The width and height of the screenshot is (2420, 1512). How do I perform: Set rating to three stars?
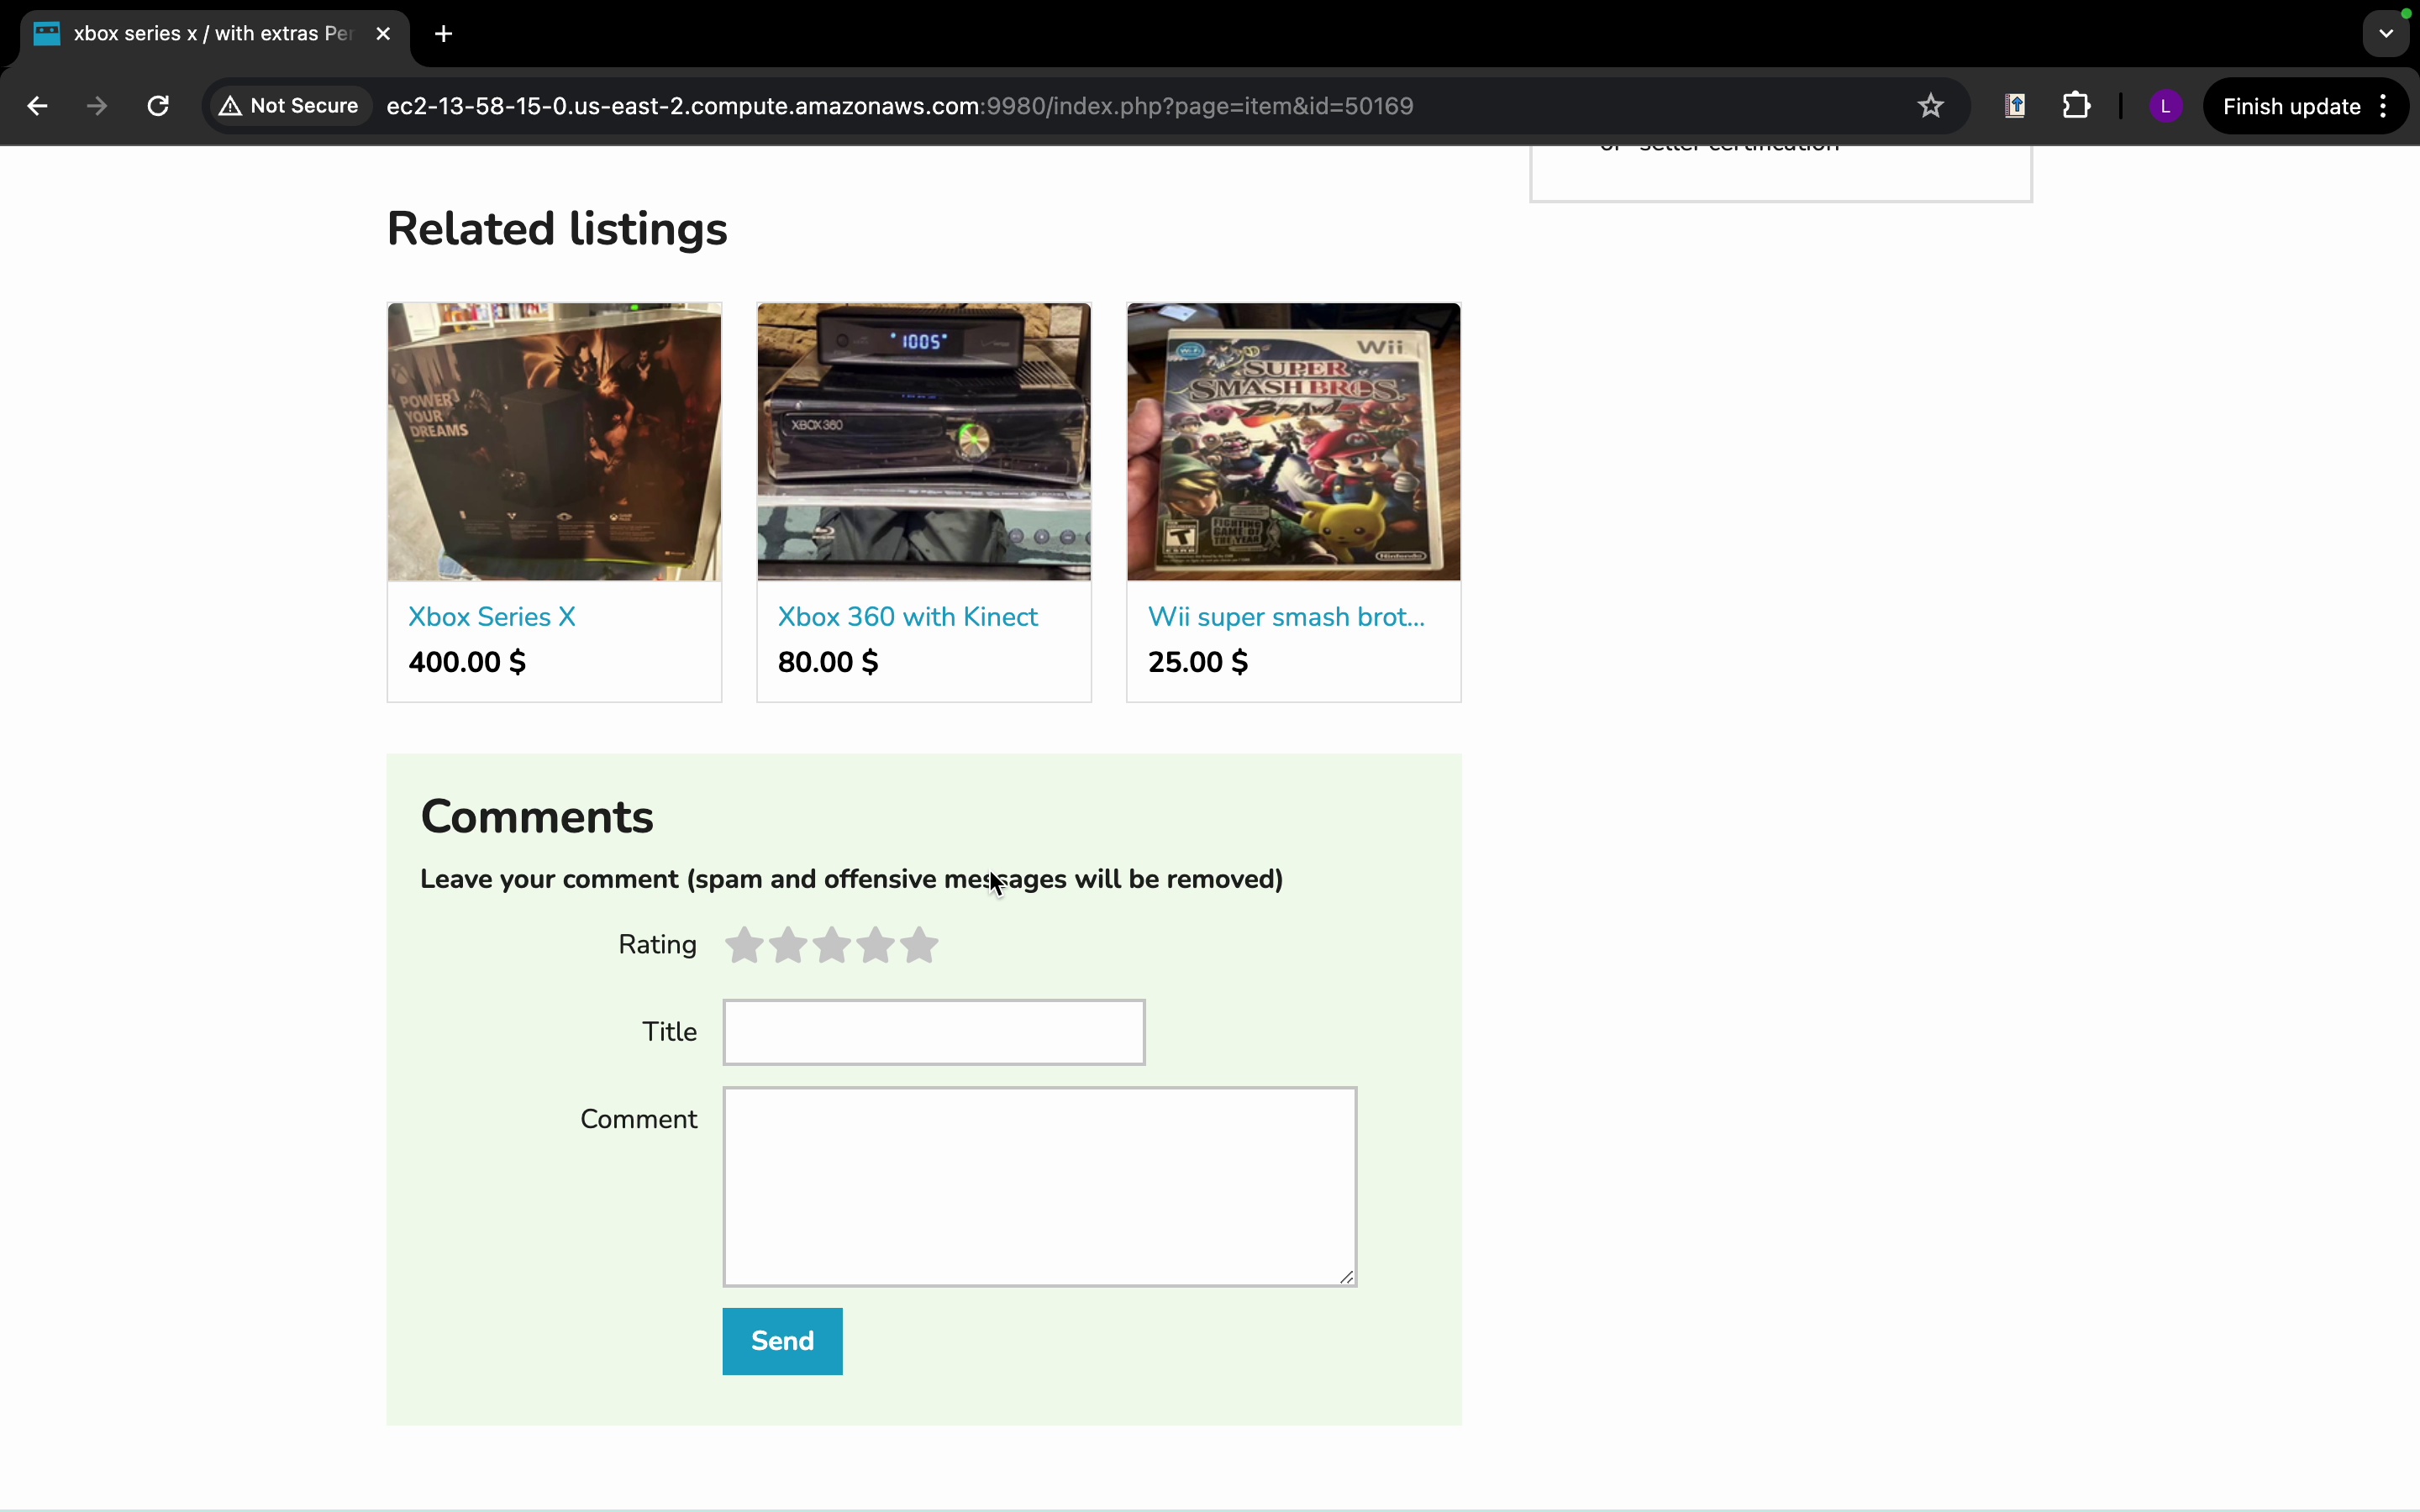click(832, 945)
